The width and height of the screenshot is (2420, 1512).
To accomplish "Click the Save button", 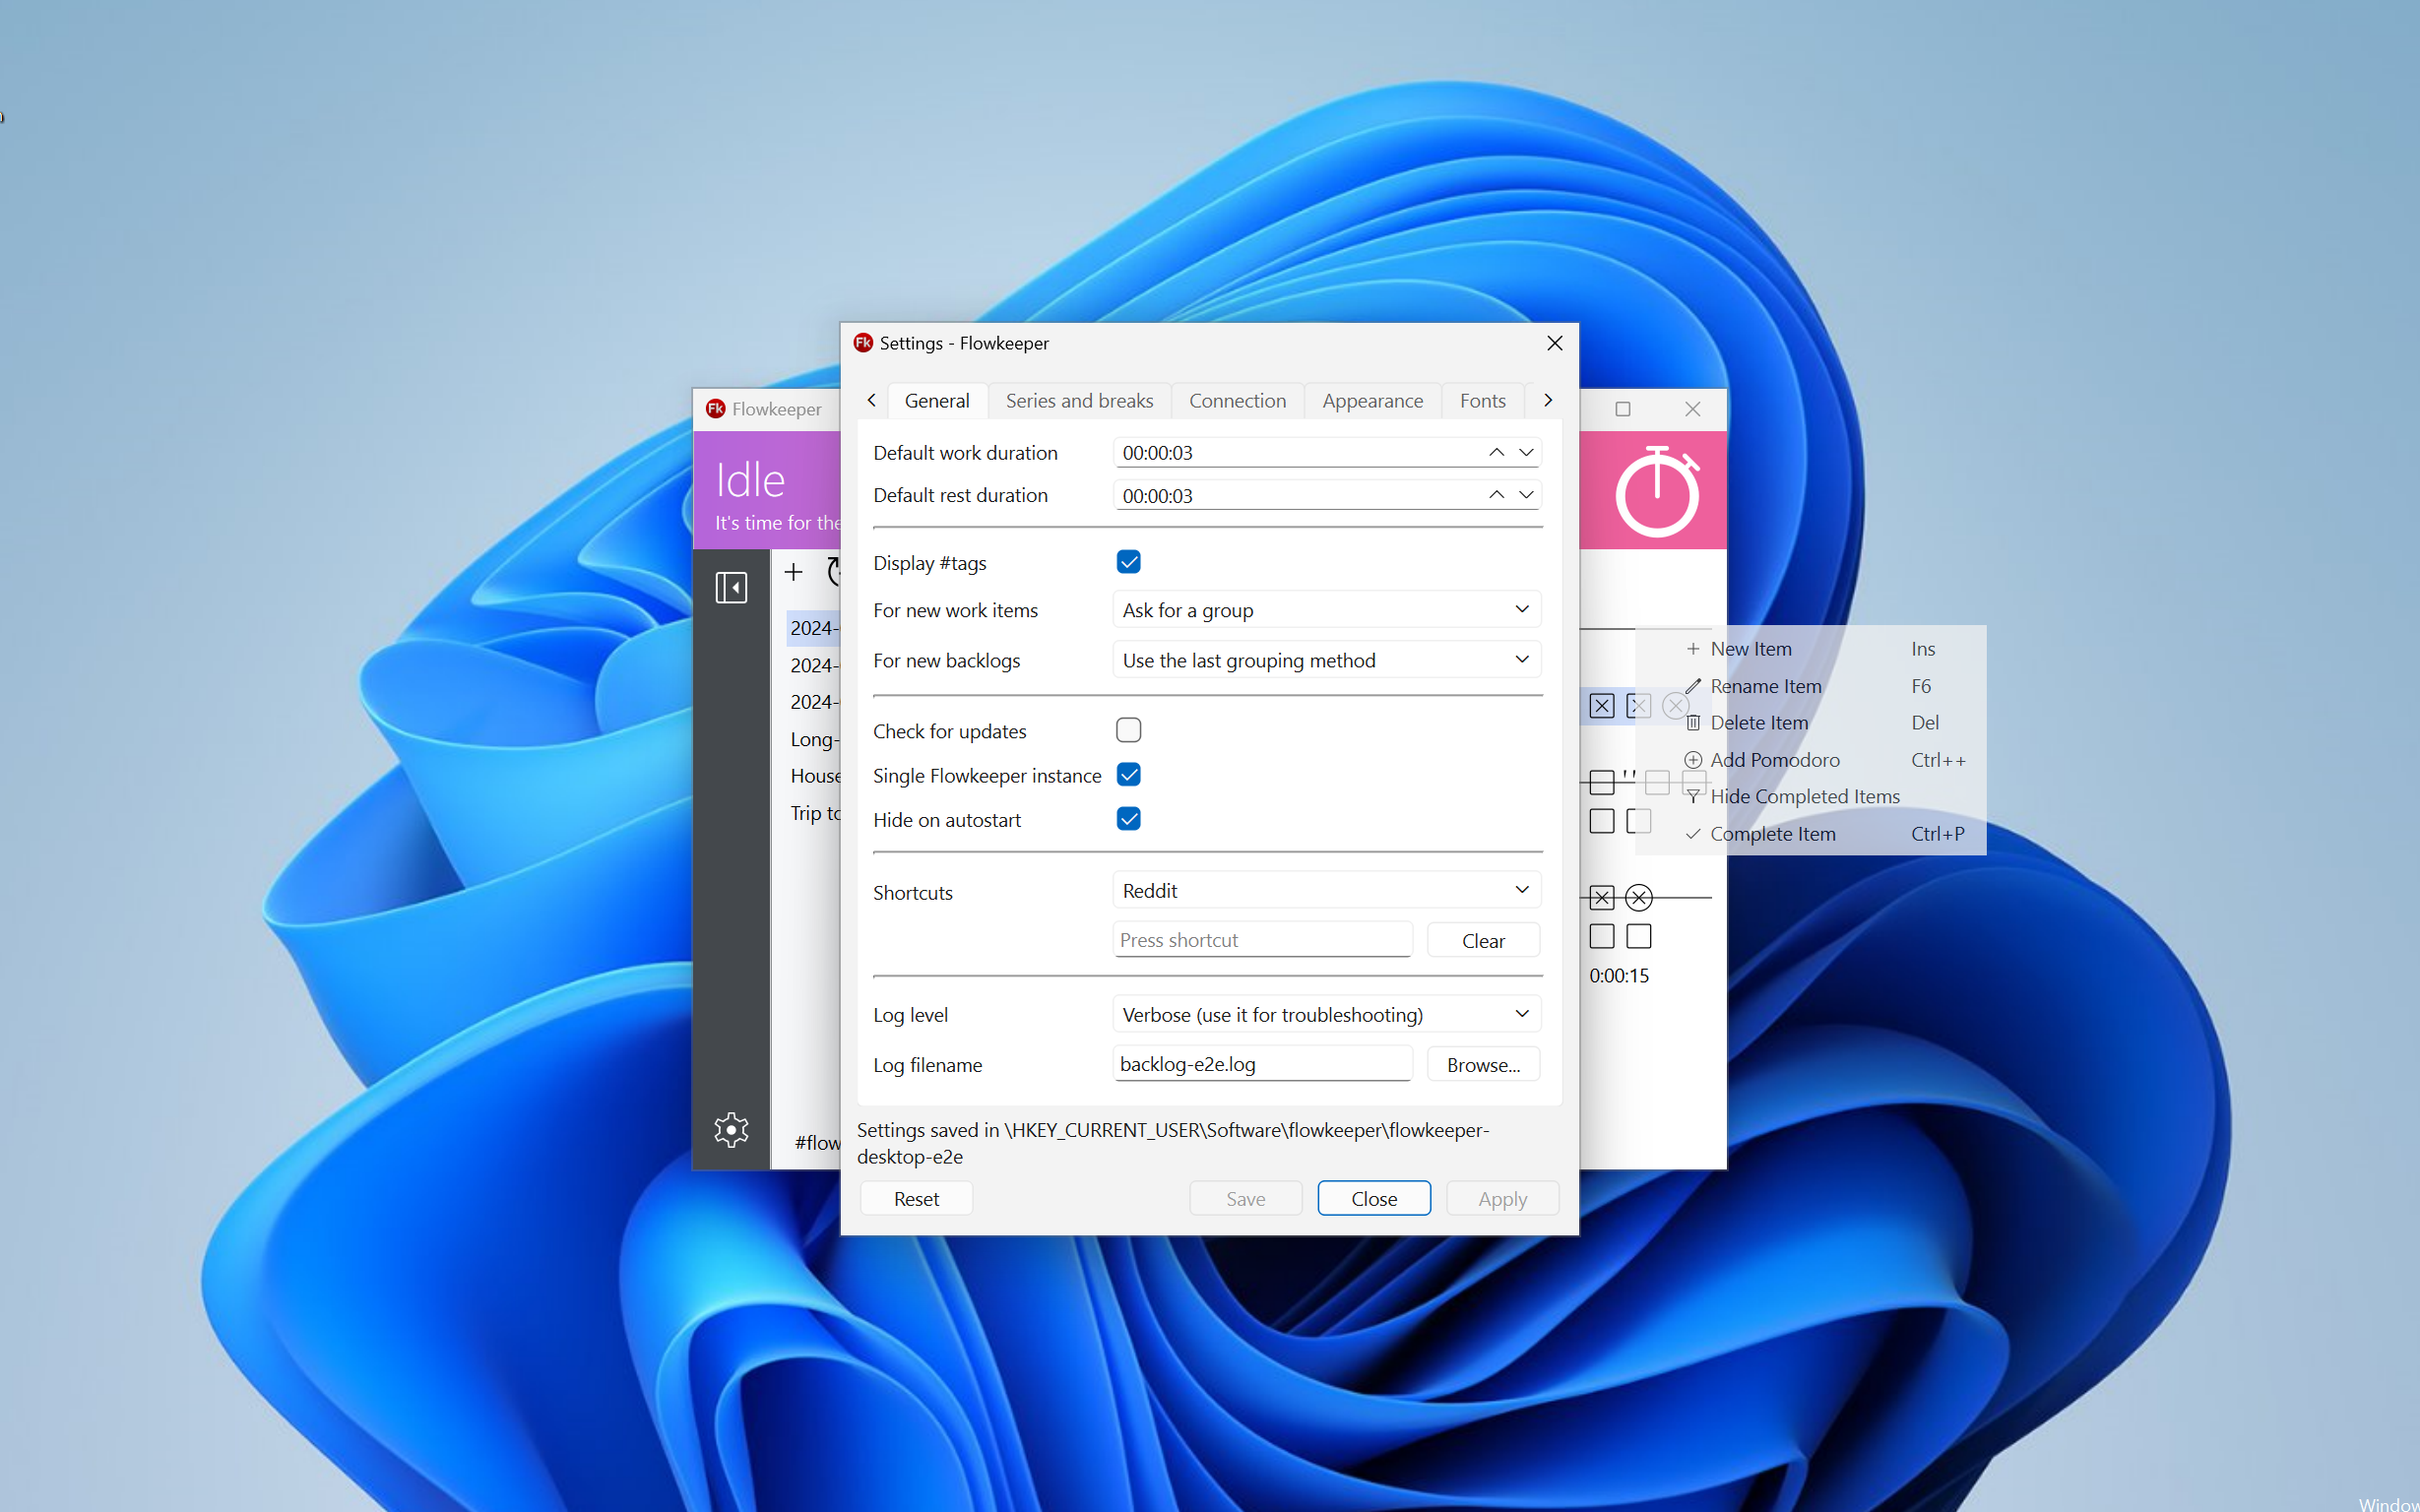I will click(1245, 1198).
